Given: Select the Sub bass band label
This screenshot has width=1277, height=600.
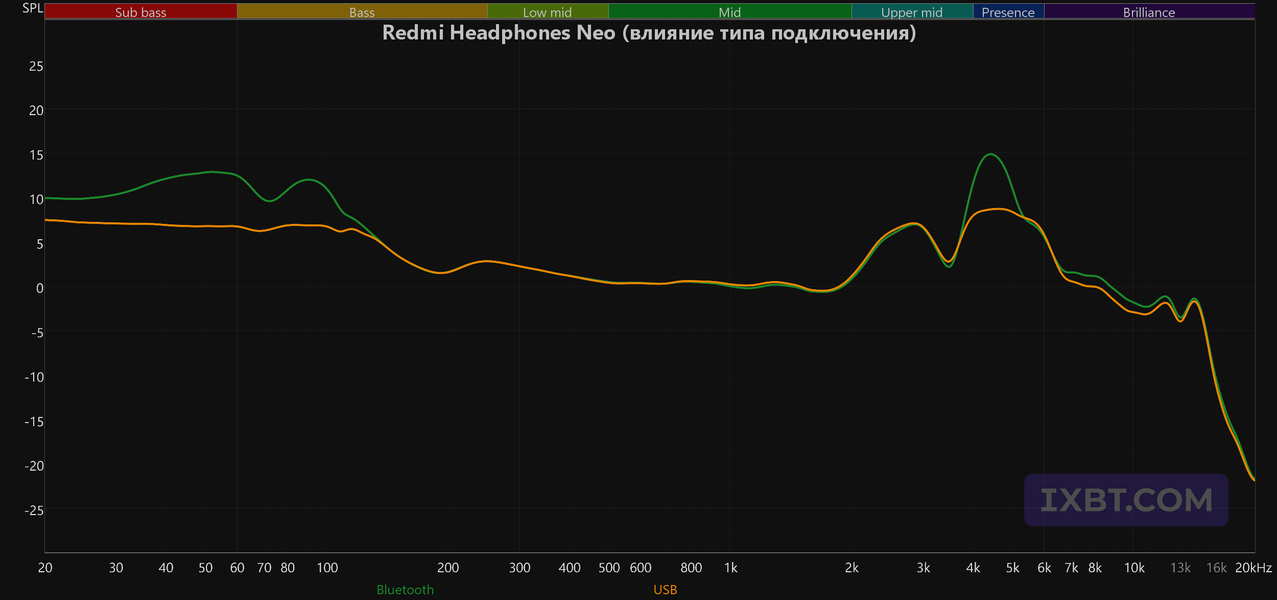Looking at the screenshot, I should pyautogui.click(x=141, y=12).
